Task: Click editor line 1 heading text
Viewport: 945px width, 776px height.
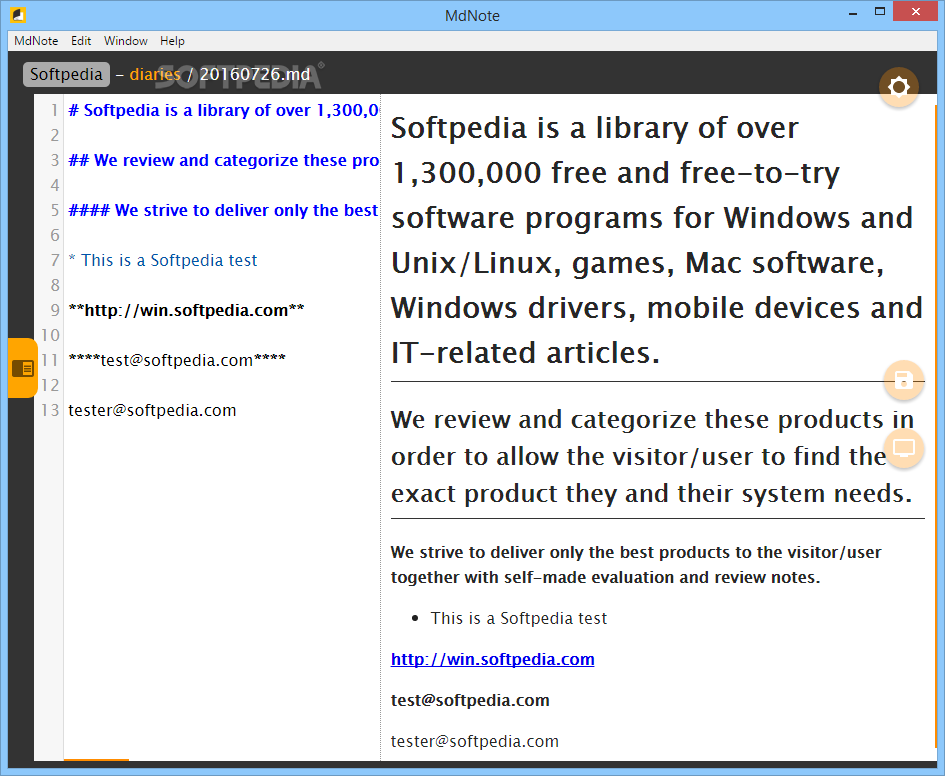Action: click(224, 110)
